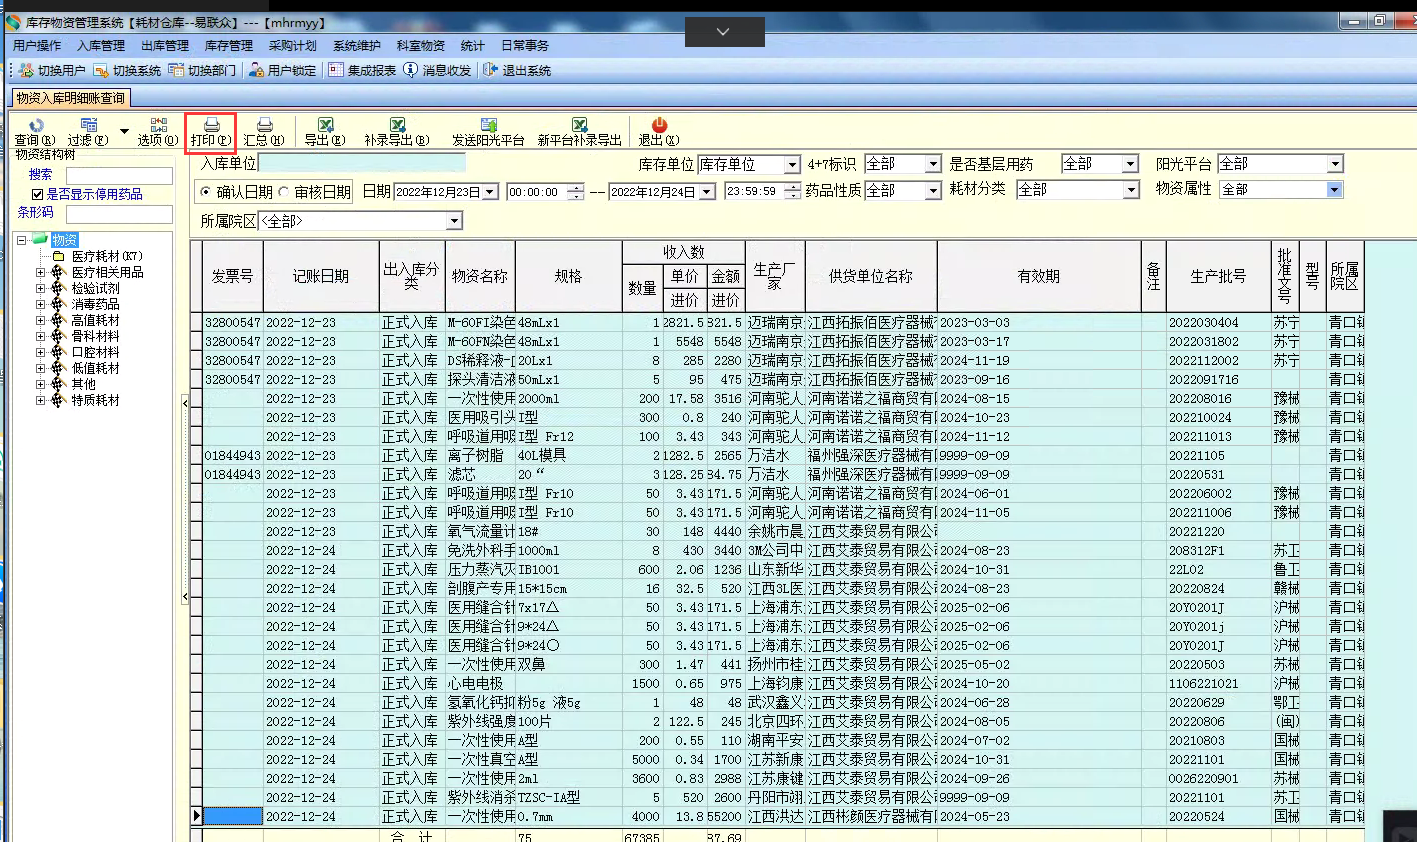This screenshot has width=1417, height=842.
Task: Open the start date 2022年12月23日 picker
Action: coord(490,192)
